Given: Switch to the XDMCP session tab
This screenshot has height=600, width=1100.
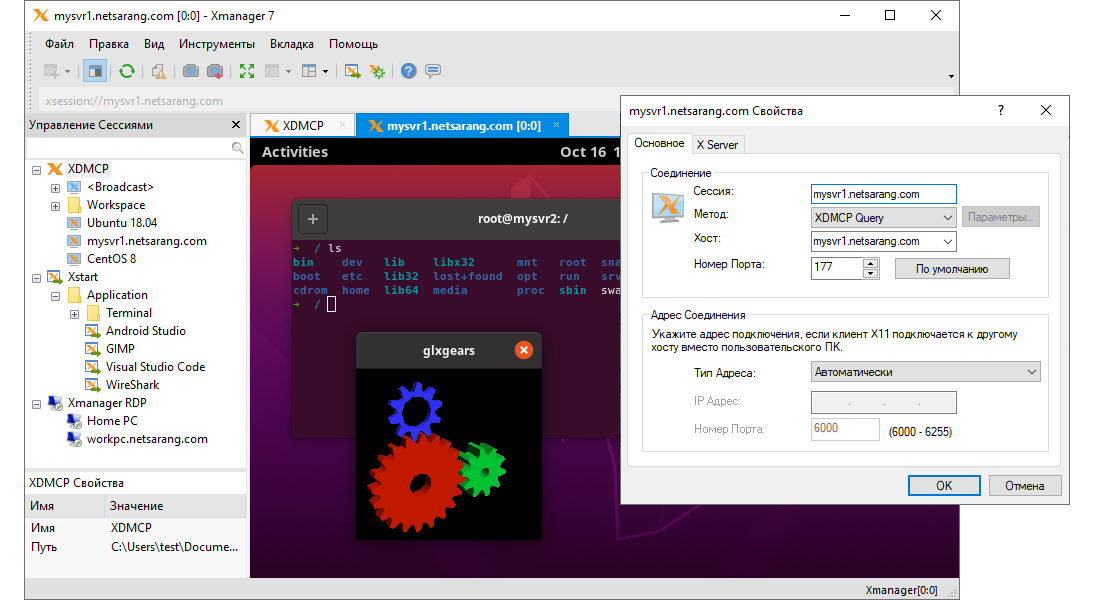Looking at the screenshot, I should 302,126.
